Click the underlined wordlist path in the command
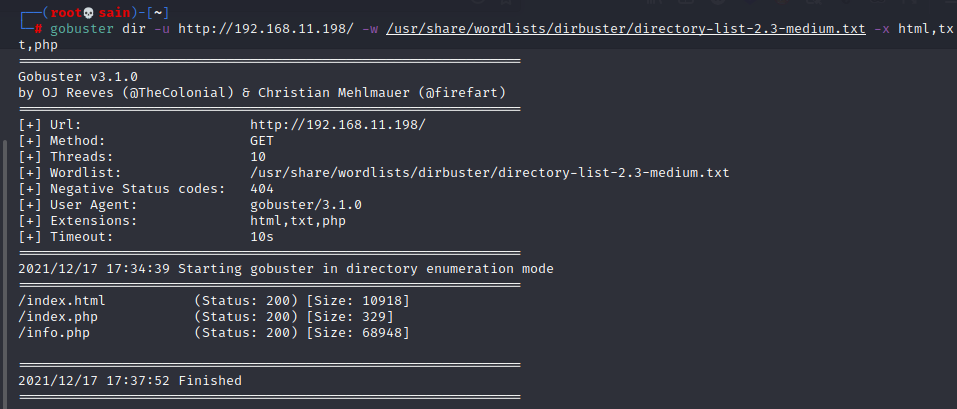Image resolution: width=957 pixels, height=409 pixels. point(626,29)
